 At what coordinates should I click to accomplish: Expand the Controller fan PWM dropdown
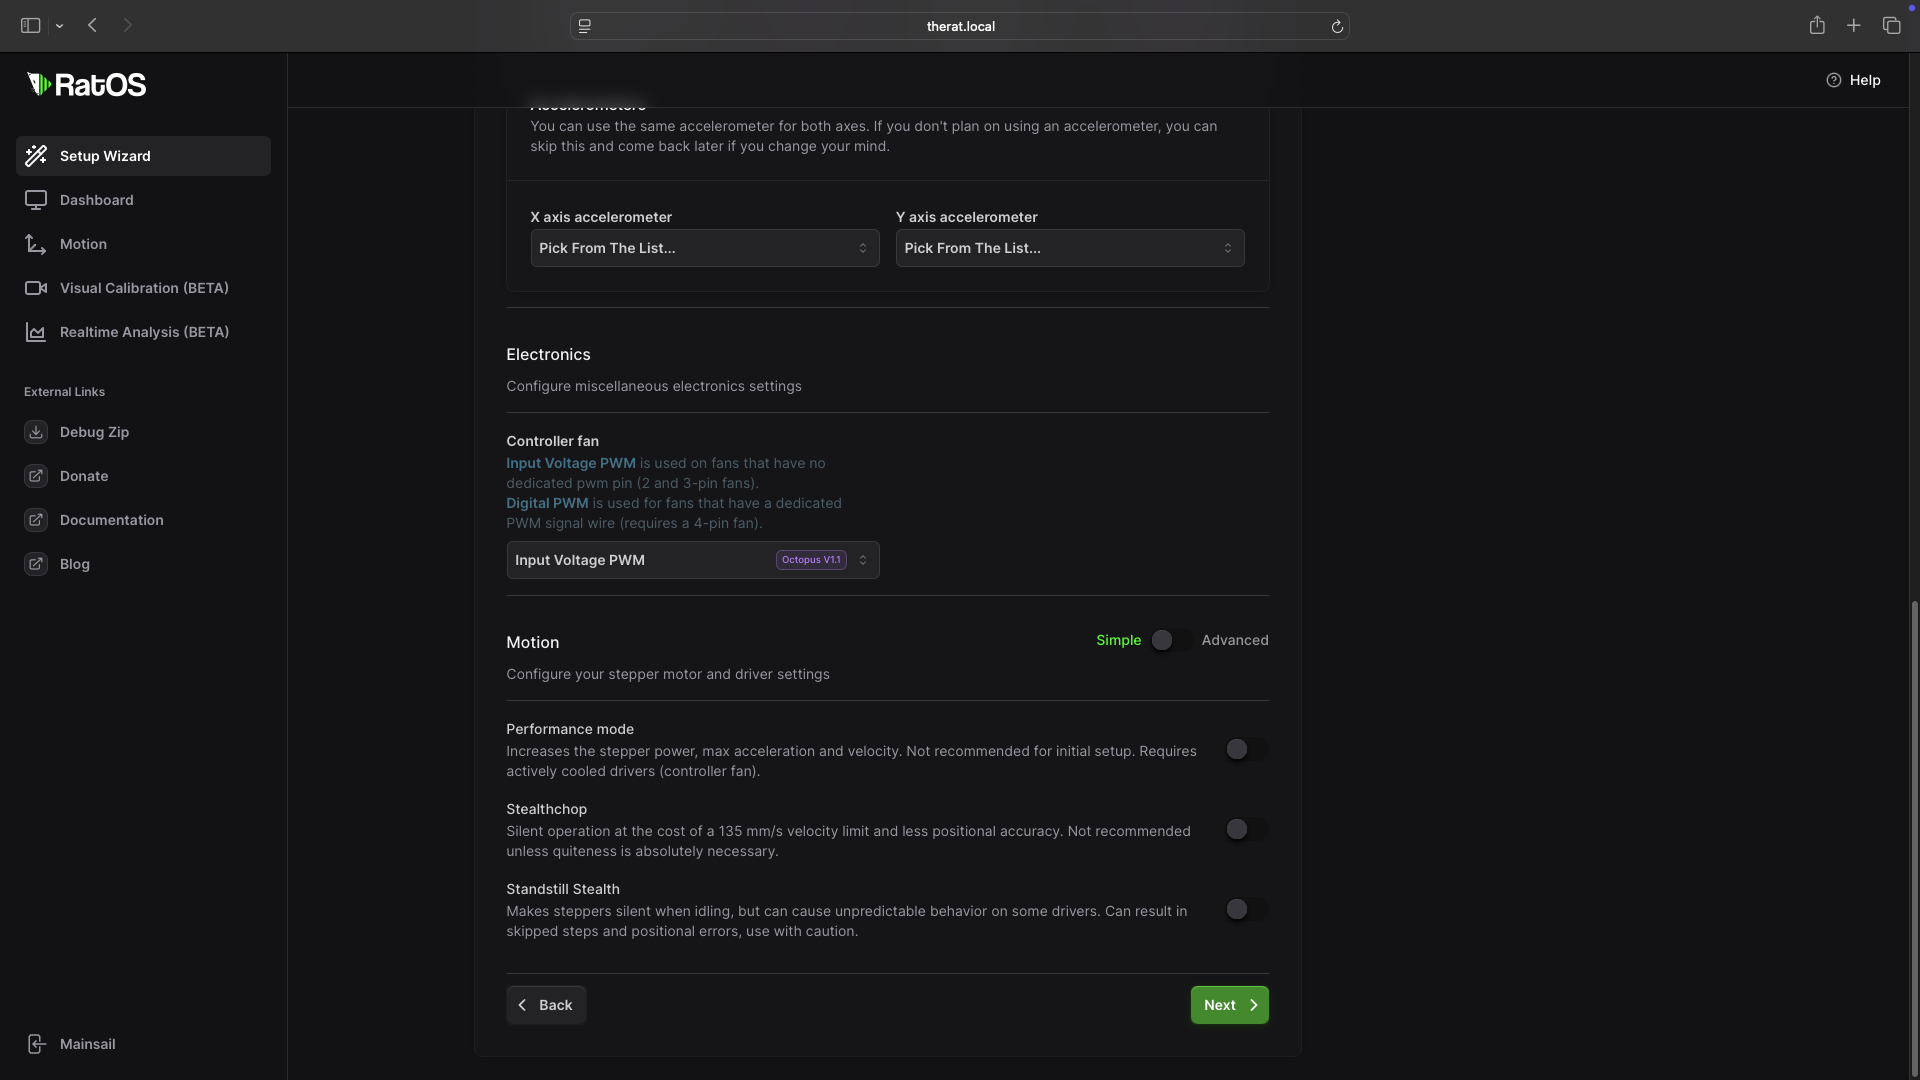tap(692, 560)
